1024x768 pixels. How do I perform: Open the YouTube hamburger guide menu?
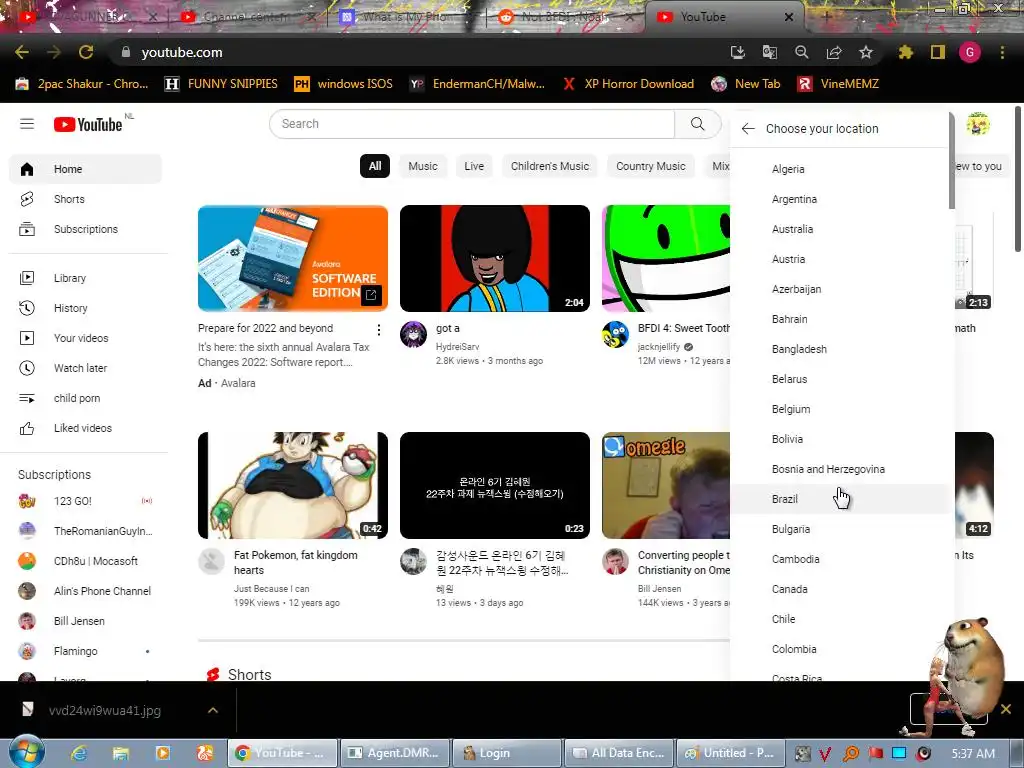(x=27, y=123)
